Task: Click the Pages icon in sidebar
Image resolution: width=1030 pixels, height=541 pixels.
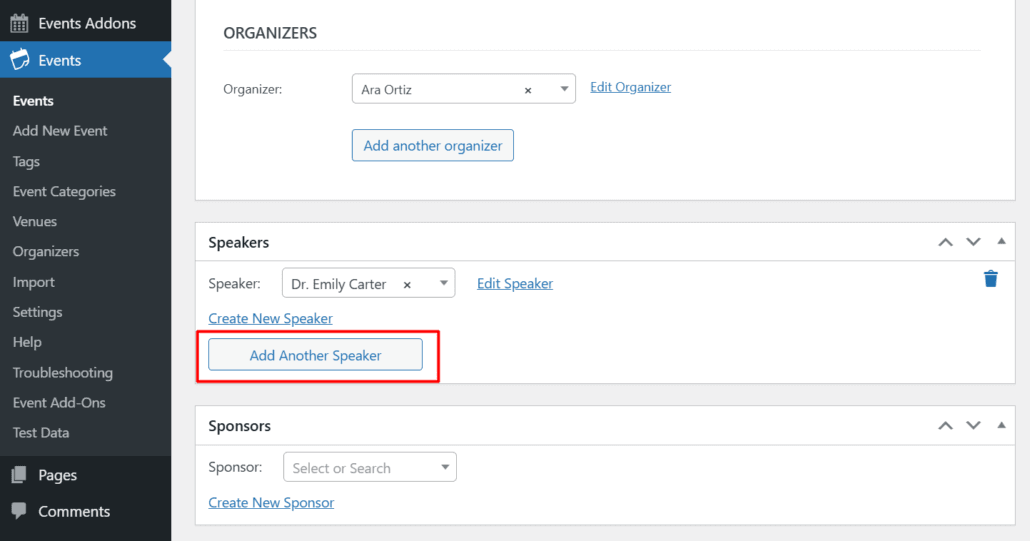Action: point(19,475)
